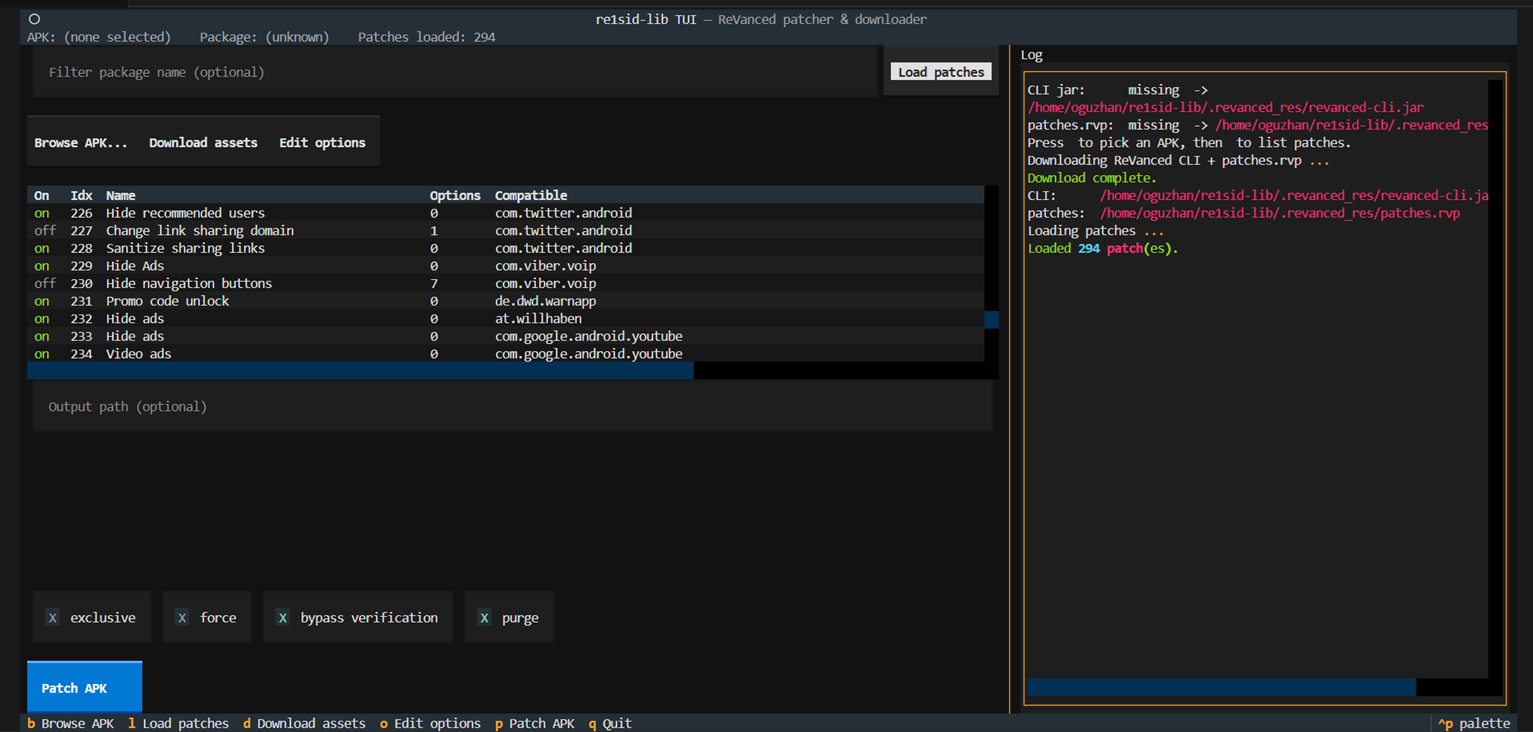
Task: Focus the Filter package name input field
Action: coord(455,72)
